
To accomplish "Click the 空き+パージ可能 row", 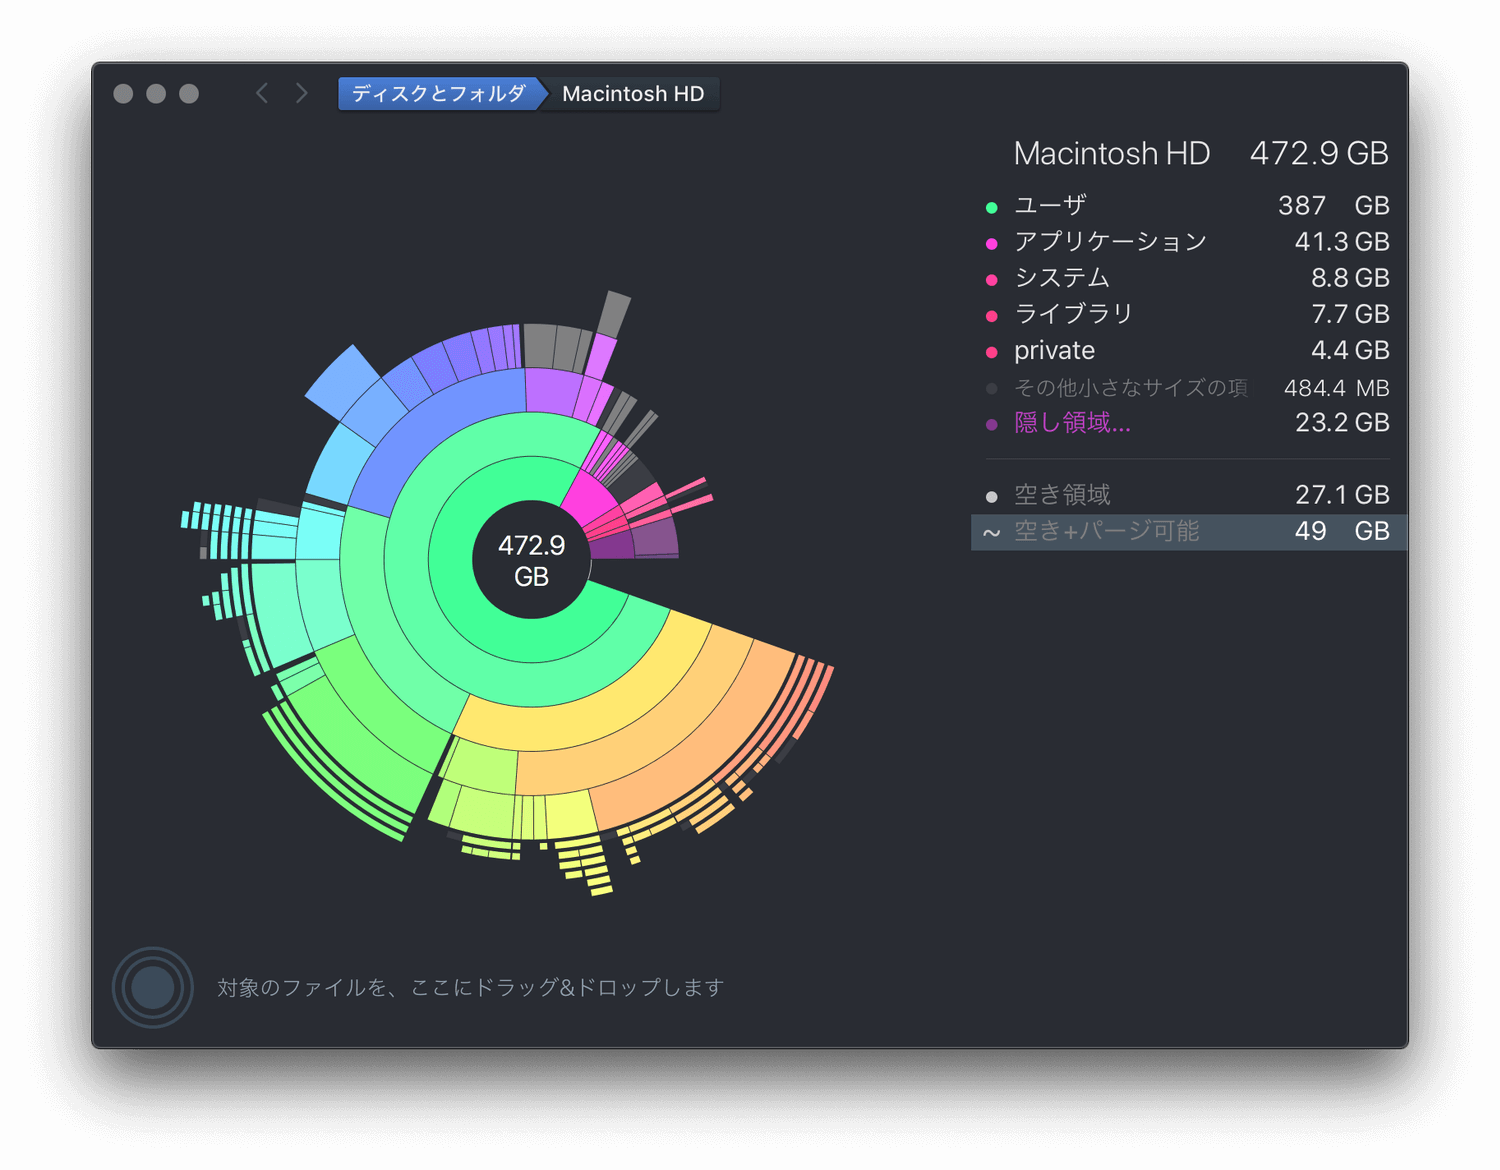I will coord(1189,531).
